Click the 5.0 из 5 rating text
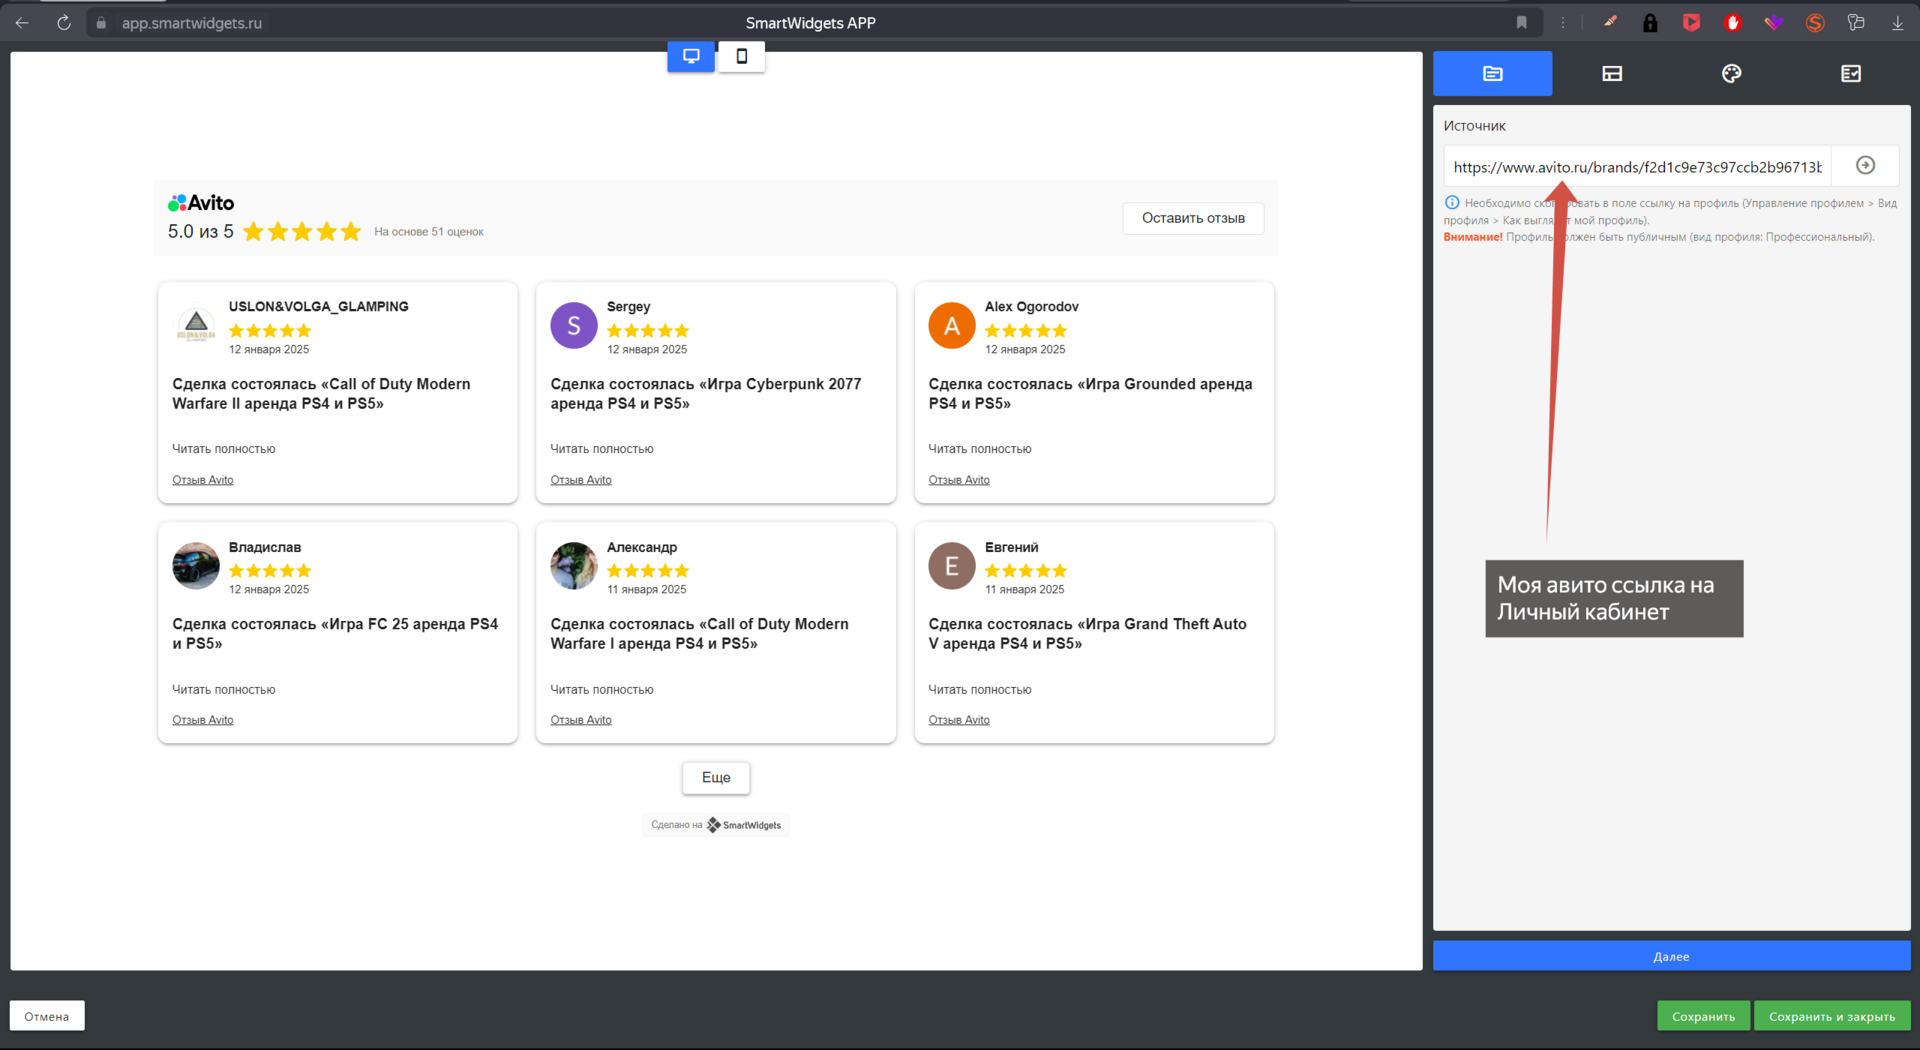This screenshot has height=1050, width=1920. pyautogui.click(x=200, y=232)
